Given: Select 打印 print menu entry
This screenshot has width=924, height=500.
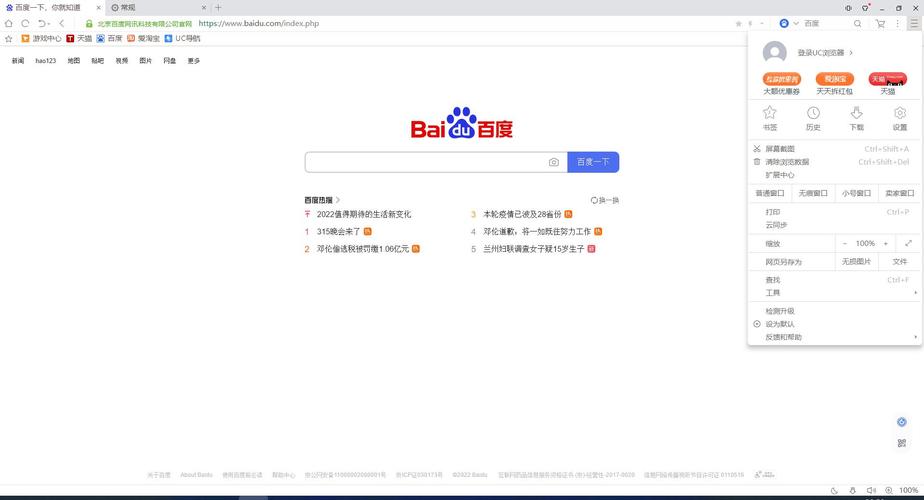Looking at the screenshot, I should tap(833, 212).
